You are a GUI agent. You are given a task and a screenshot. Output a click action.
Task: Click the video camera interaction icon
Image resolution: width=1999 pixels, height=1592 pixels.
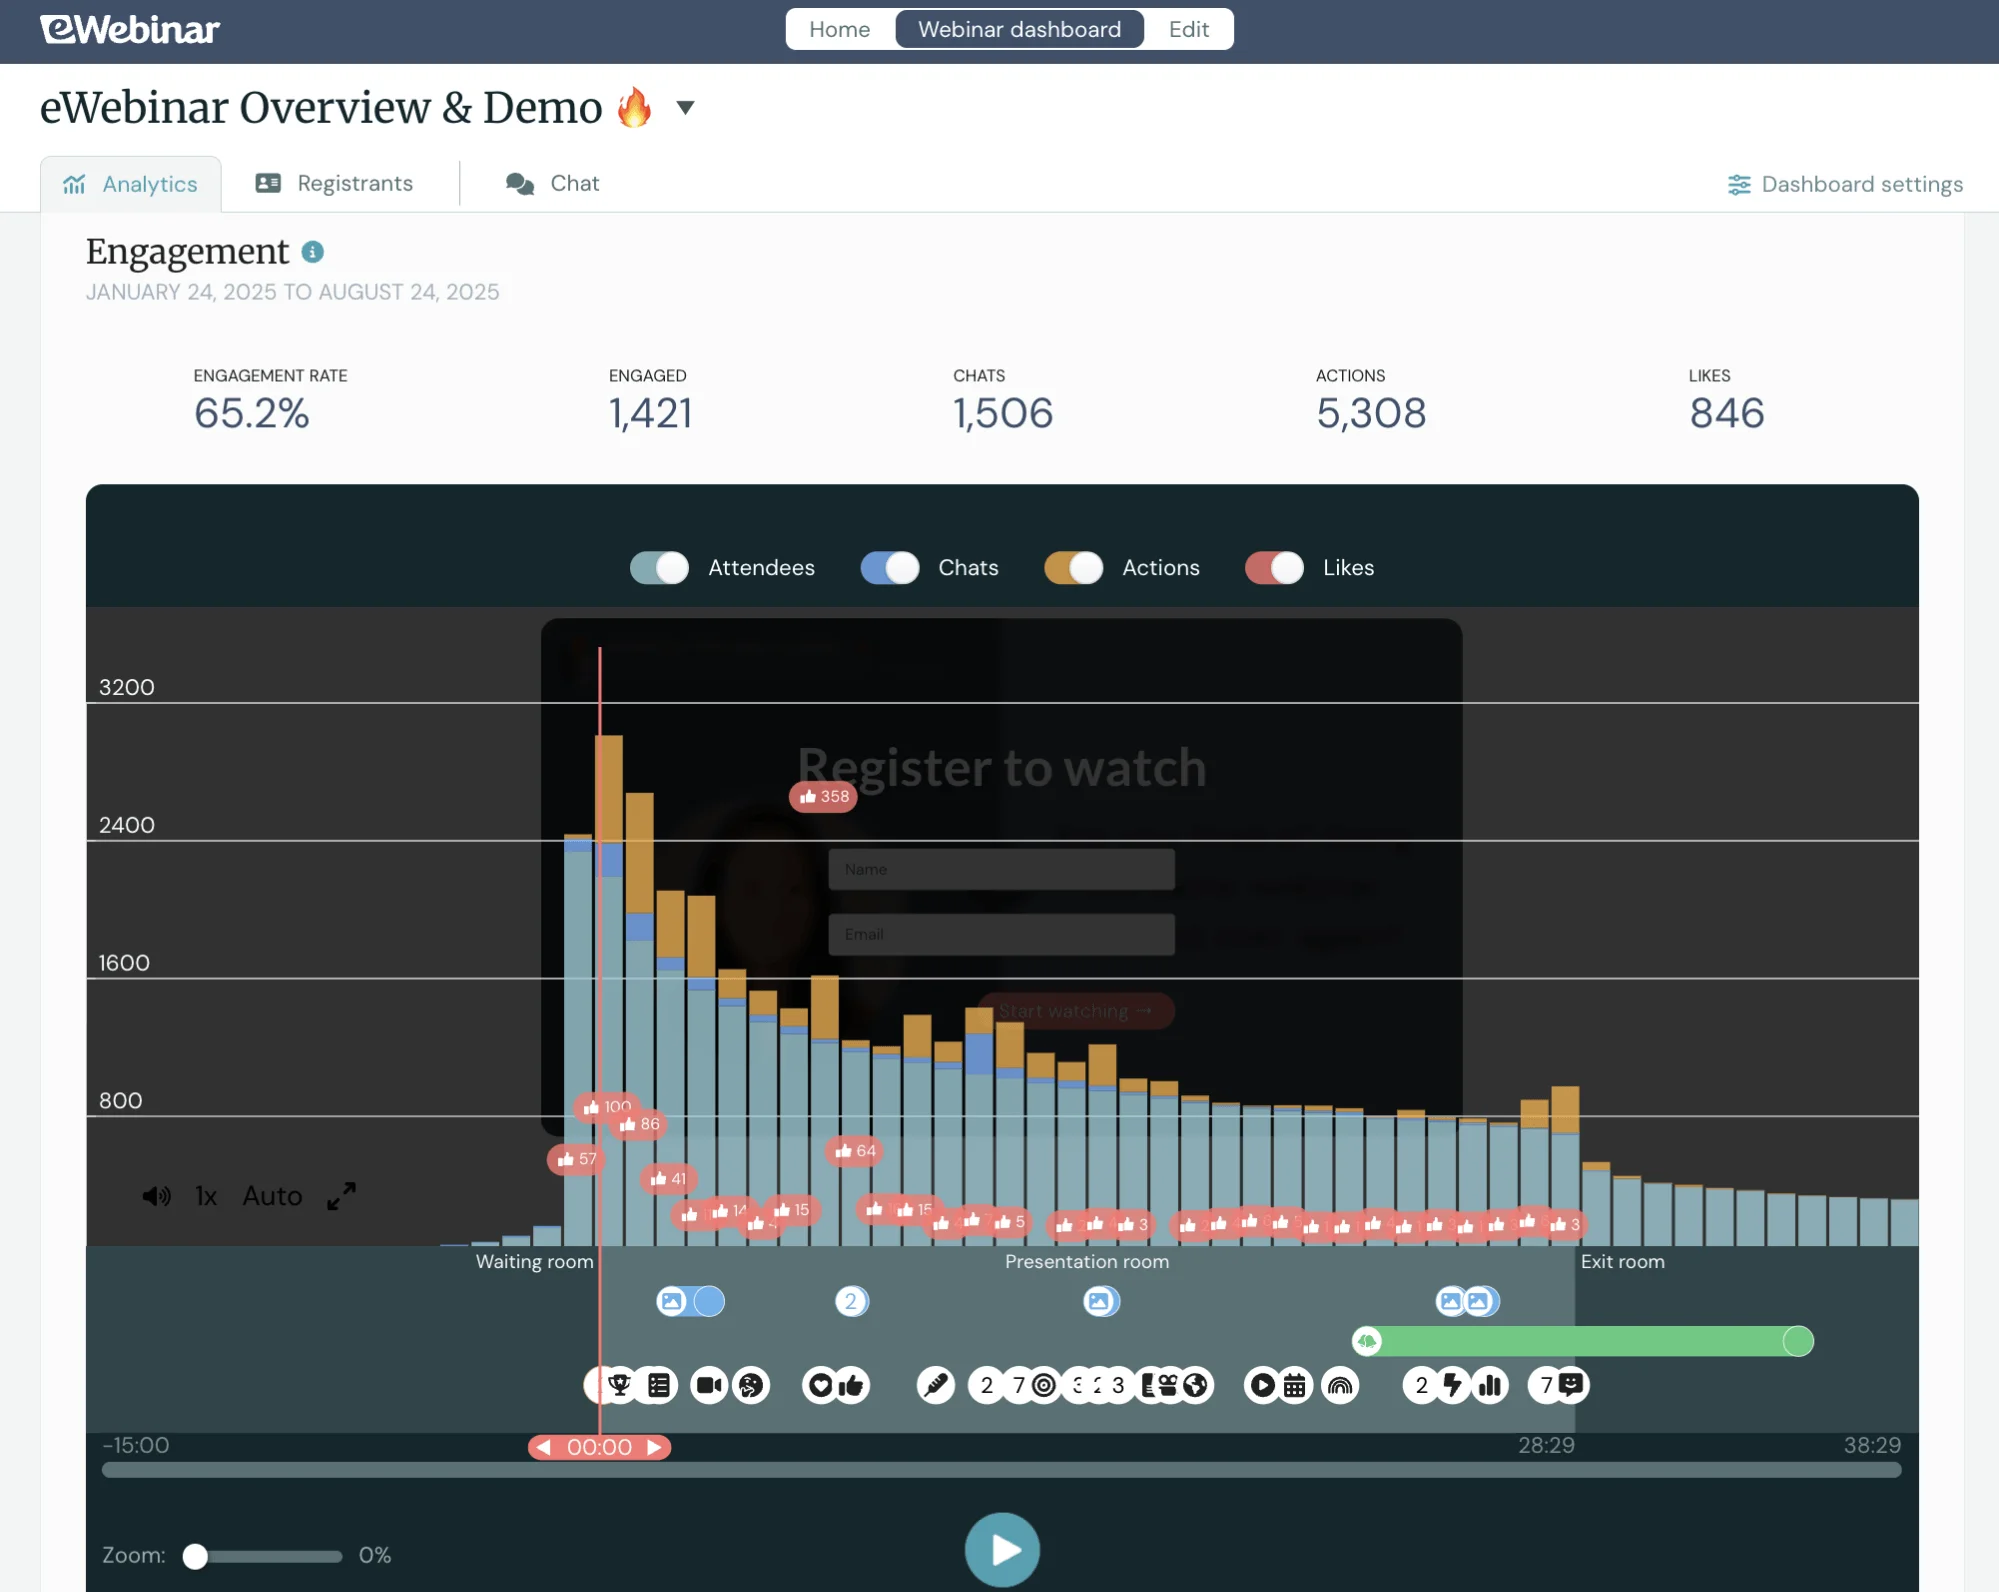click(709, 1385)
